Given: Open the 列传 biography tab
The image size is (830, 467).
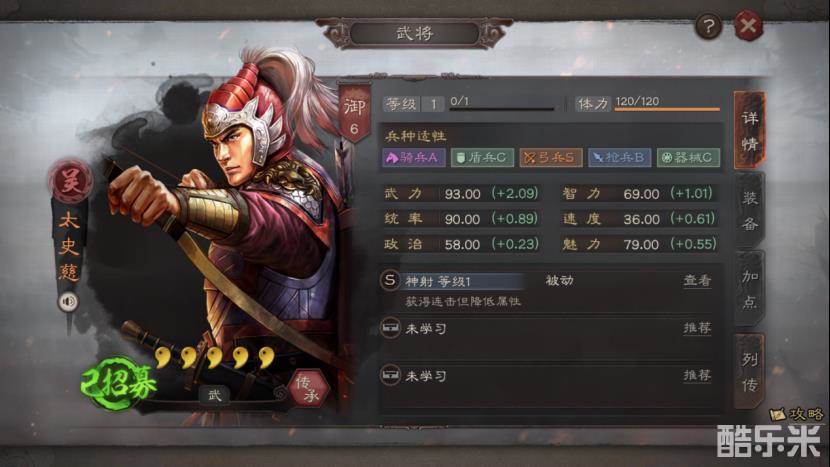Looking at the screenshot, I should click(x=750, y=372).
